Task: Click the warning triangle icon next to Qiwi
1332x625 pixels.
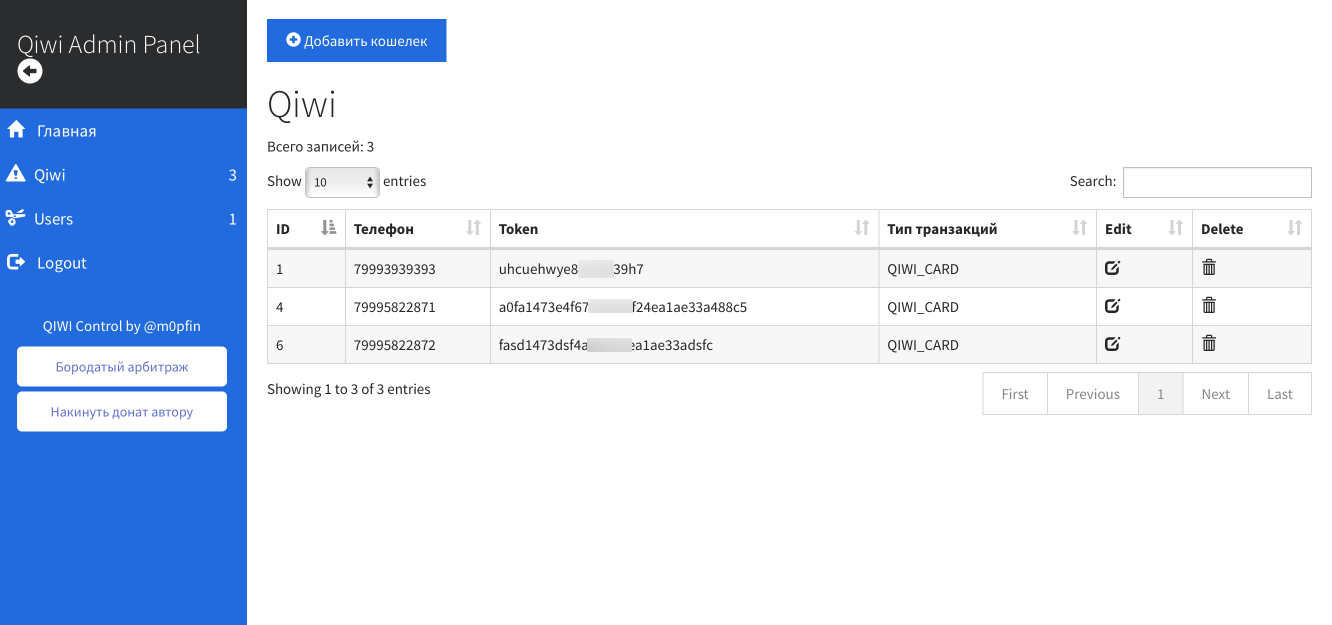Action: (x=15, y=174)
